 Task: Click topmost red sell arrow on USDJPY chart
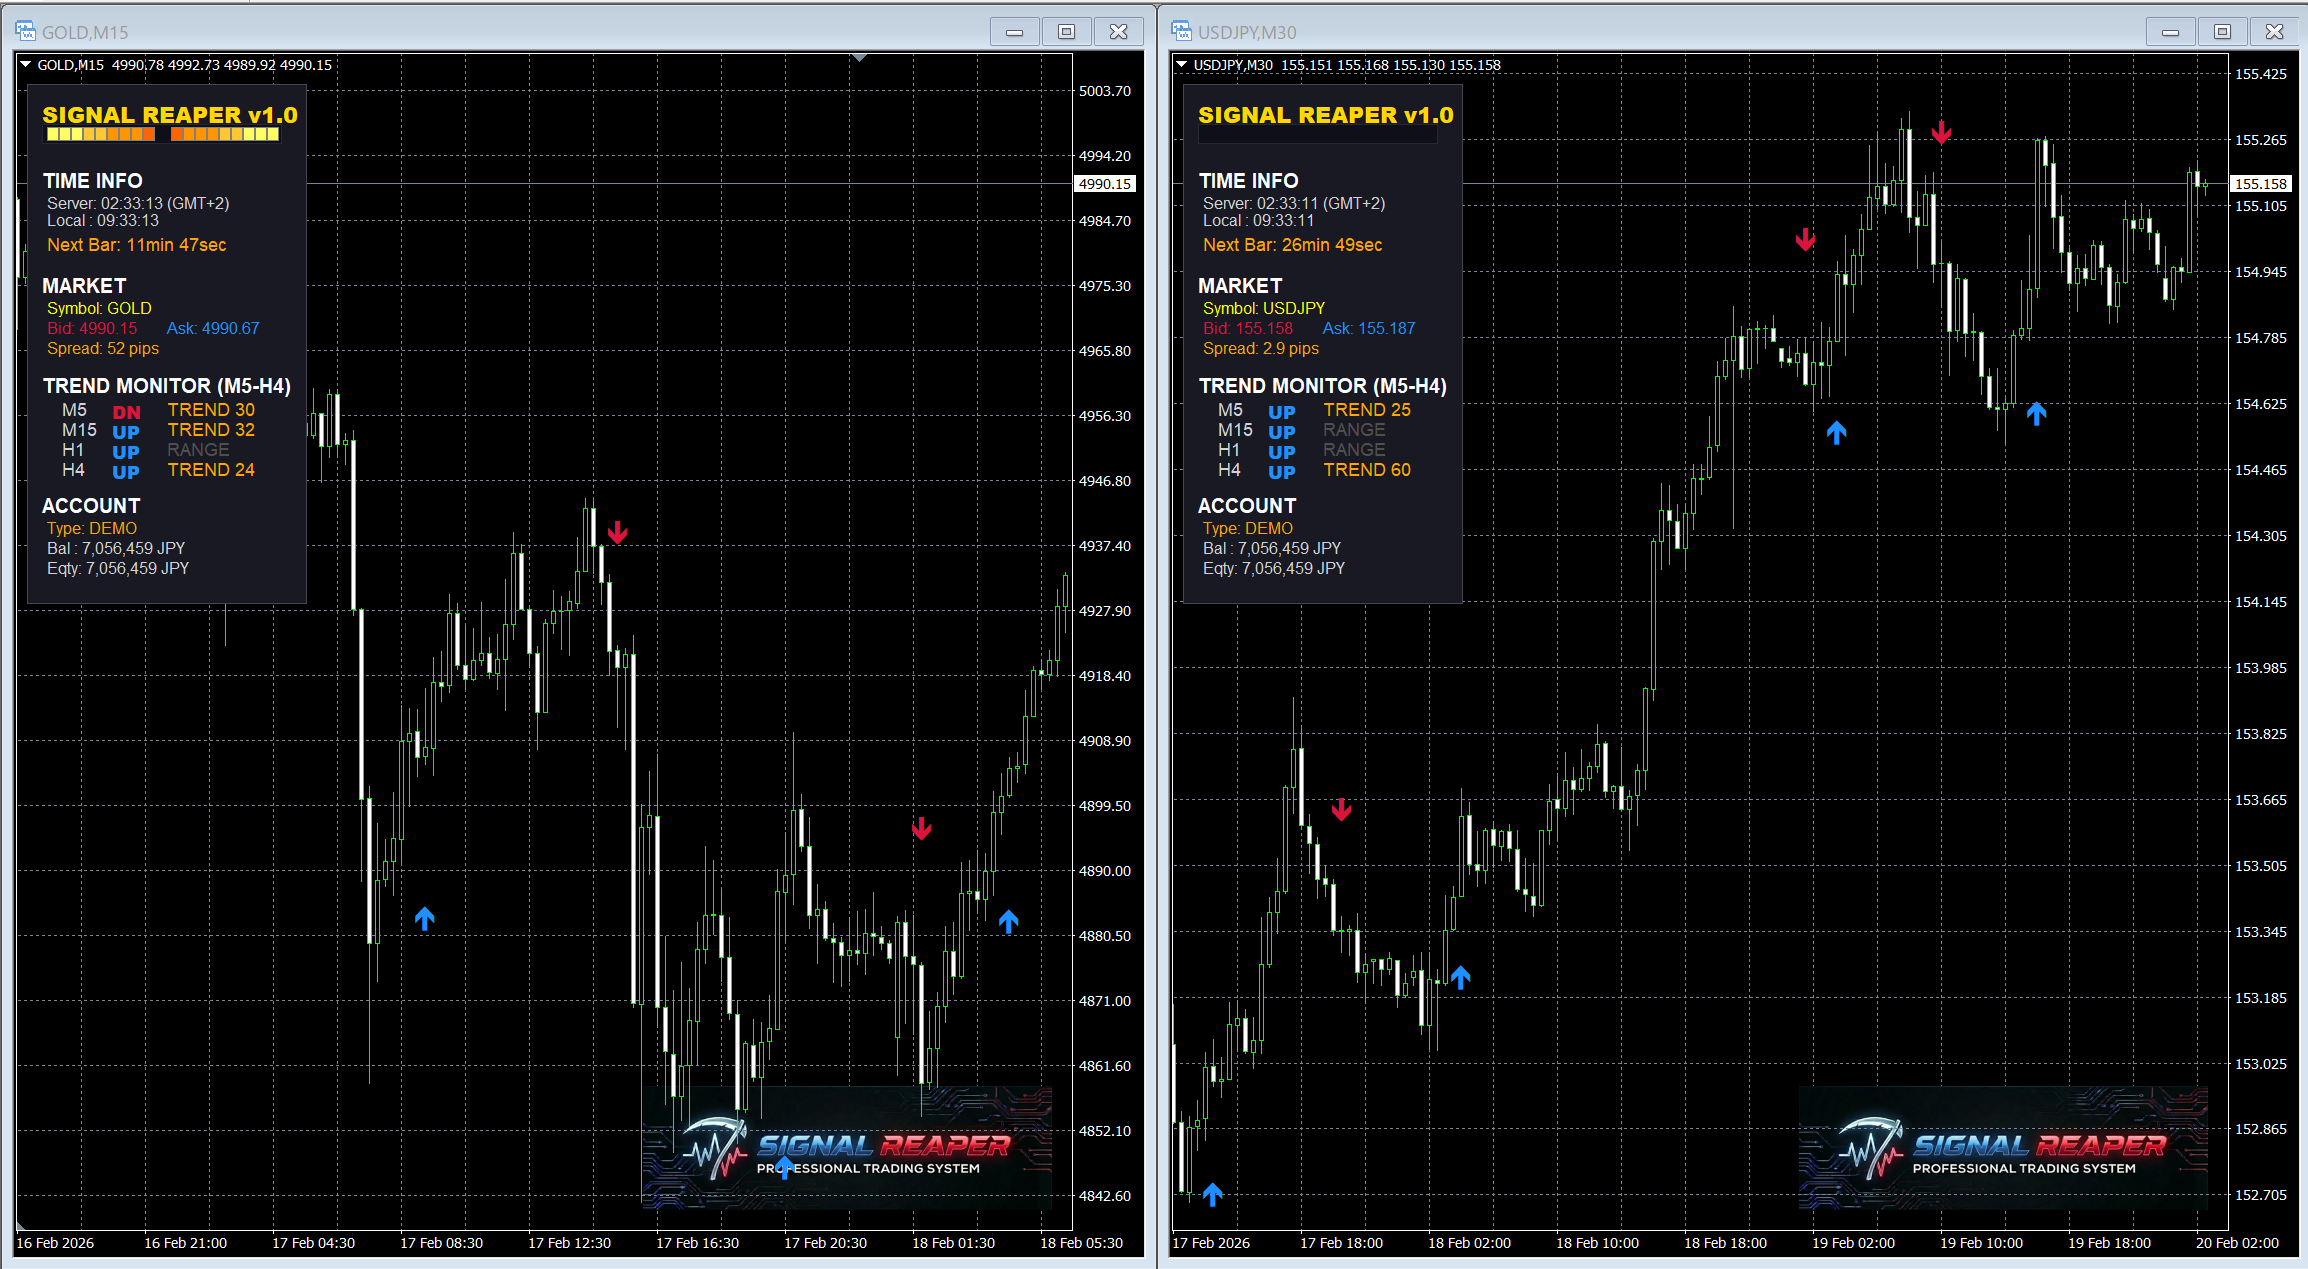click(x=1940, y=132)
